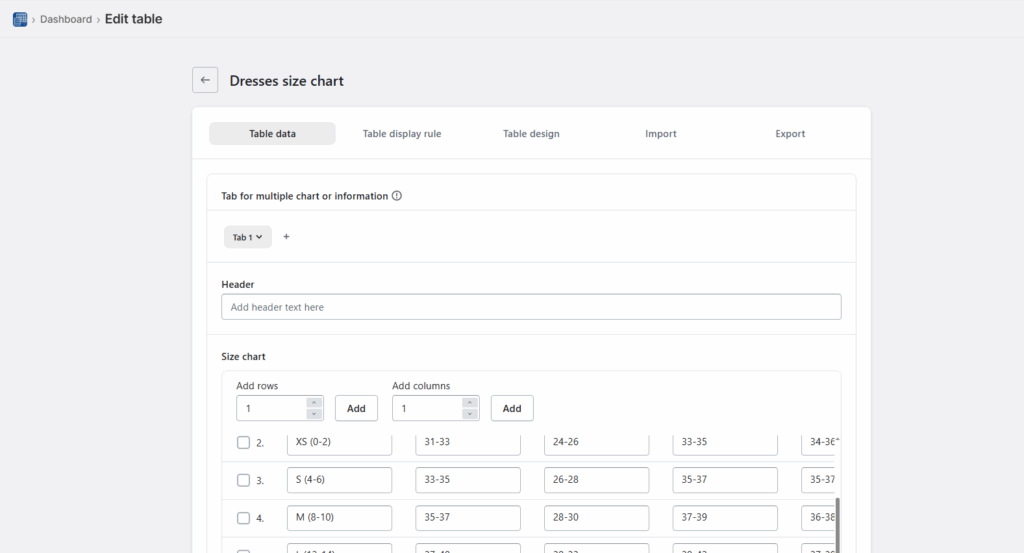The image size is (1024, 553).
Task: Open the Tab 1 dropdown
Action: [x=248, y=237]
